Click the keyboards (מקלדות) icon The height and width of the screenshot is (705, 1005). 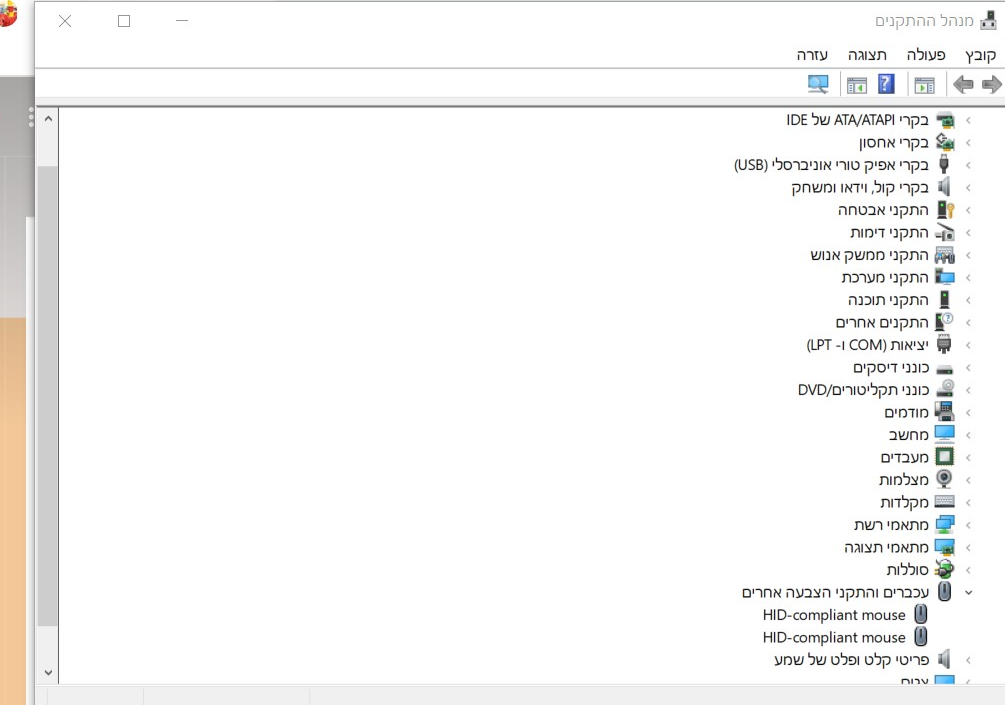coord(945,502)
